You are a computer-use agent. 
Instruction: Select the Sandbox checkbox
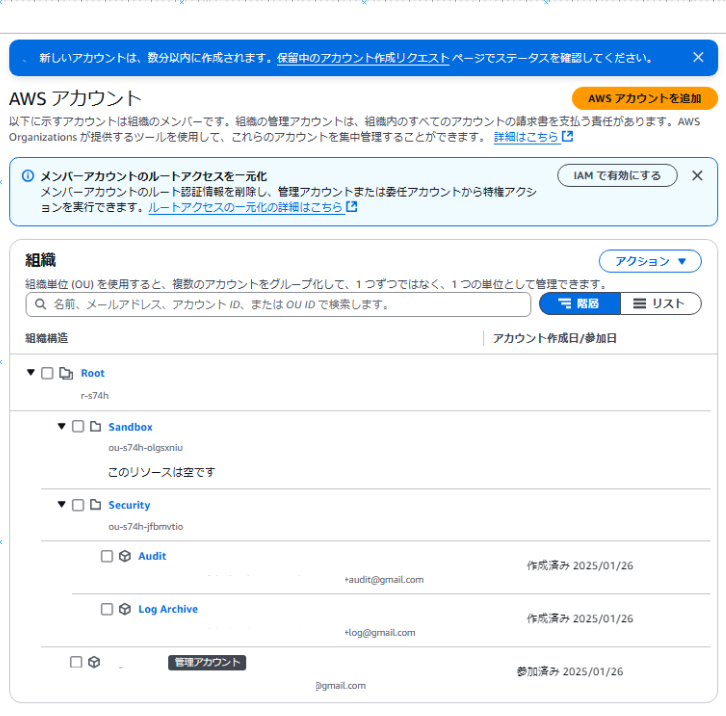(78, 427)
